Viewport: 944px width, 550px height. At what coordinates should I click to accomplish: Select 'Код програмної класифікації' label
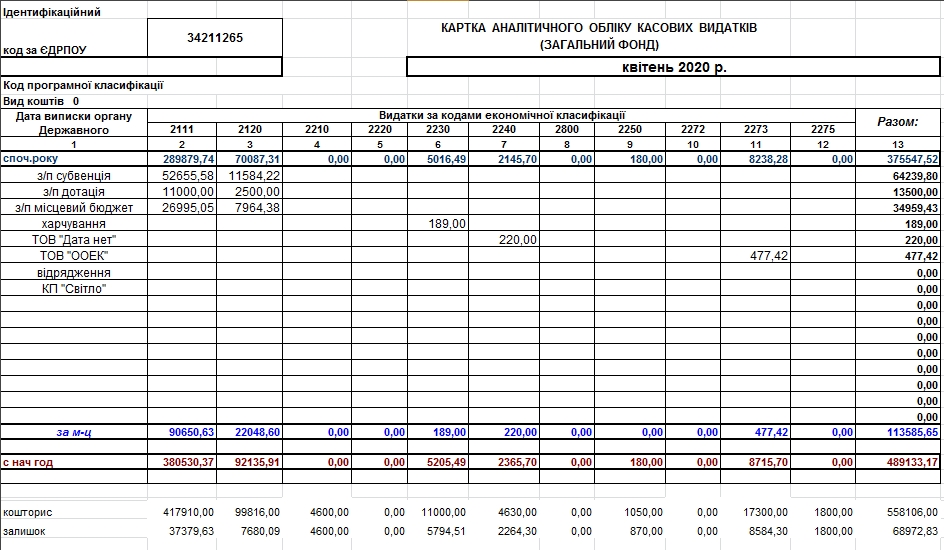pos(83,85)
